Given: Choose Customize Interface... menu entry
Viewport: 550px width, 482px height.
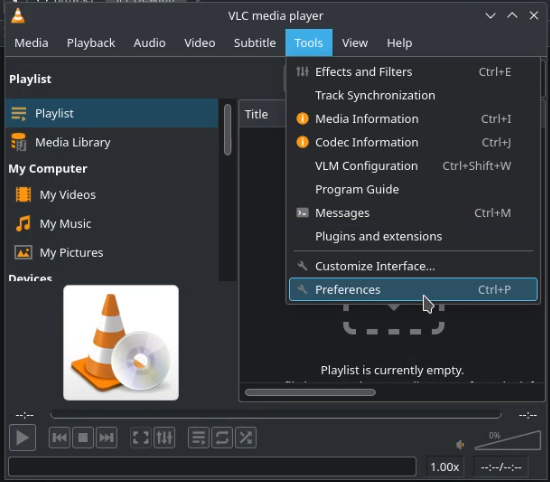Looking at the screenshot, I should click(413, 266).
